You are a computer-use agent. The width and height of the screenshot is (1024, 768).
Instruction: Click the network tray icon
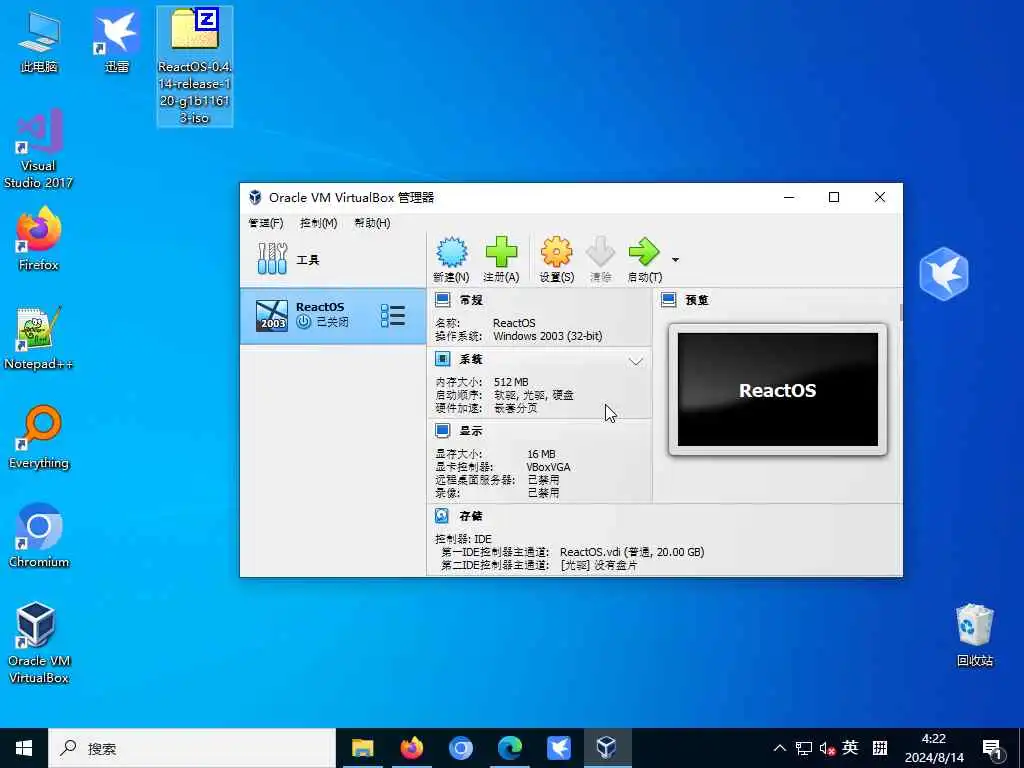[803, 748]
